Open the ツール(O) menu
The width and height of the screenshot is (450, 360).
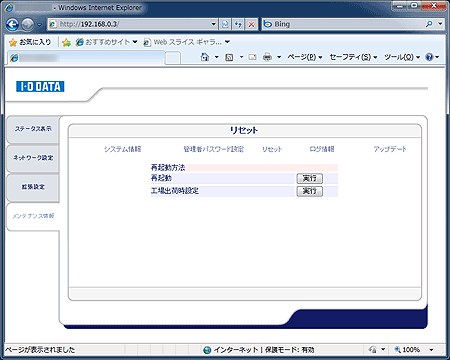pyautogui.click(x=402, y=57)
